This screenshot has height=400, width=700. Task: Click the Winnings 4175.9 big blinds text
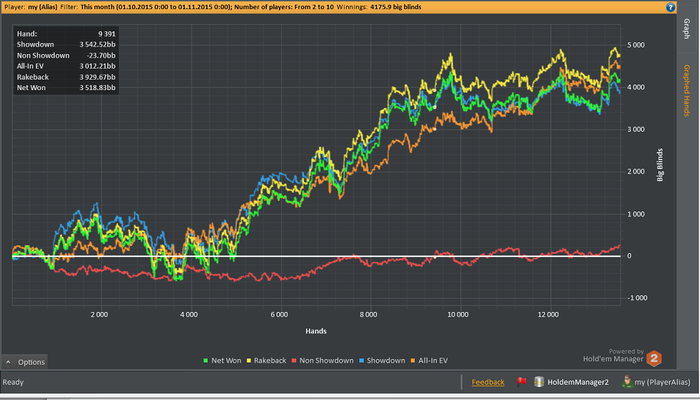point(379,7)
